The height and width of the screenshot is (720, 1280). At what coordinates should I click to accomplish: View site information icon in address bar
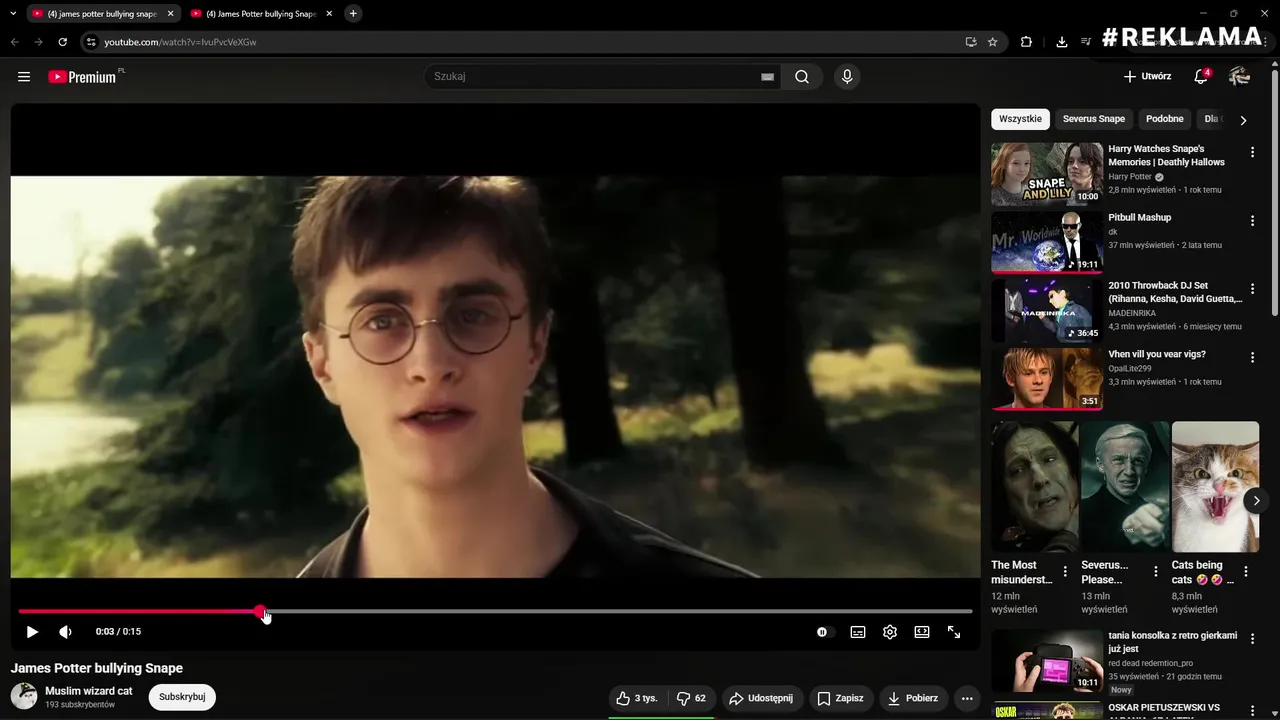91,42
